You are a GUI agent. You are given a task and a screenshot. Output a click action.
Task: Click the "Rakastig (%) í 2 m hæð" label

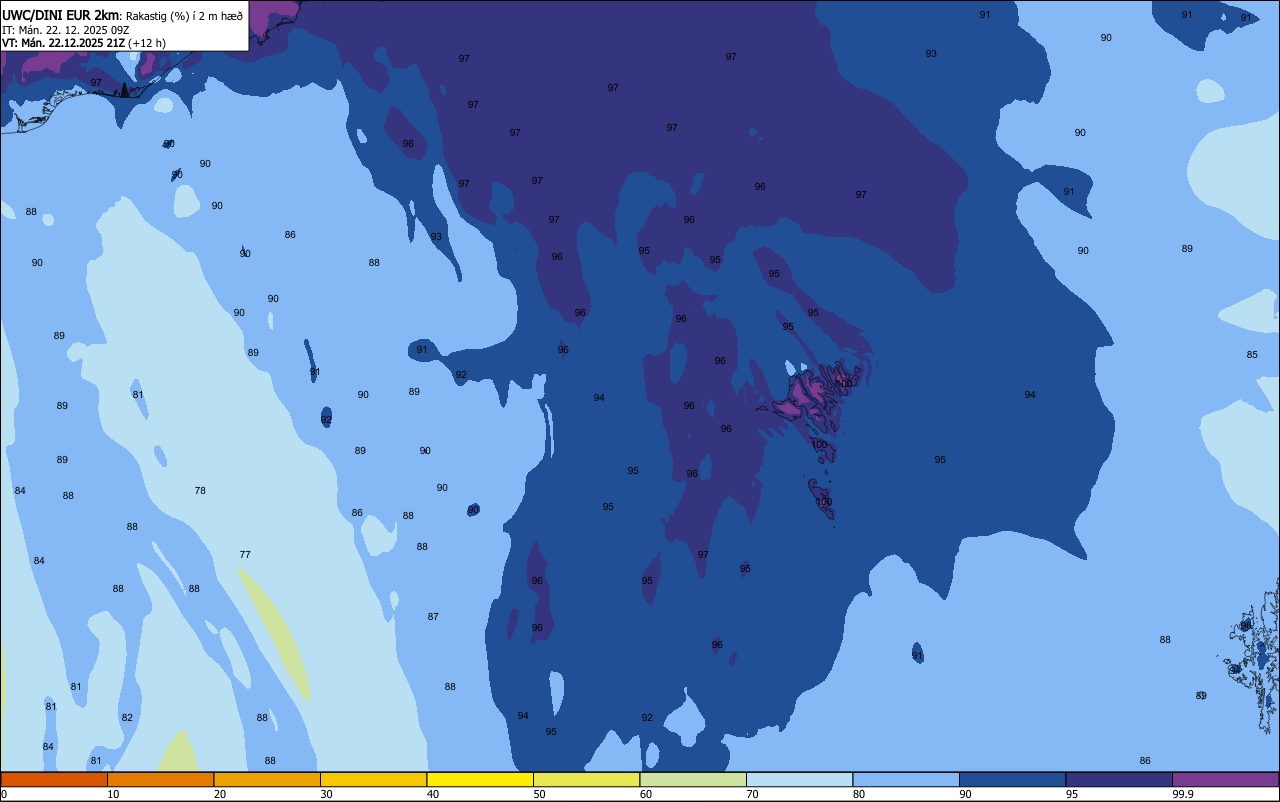pos(184,15)
